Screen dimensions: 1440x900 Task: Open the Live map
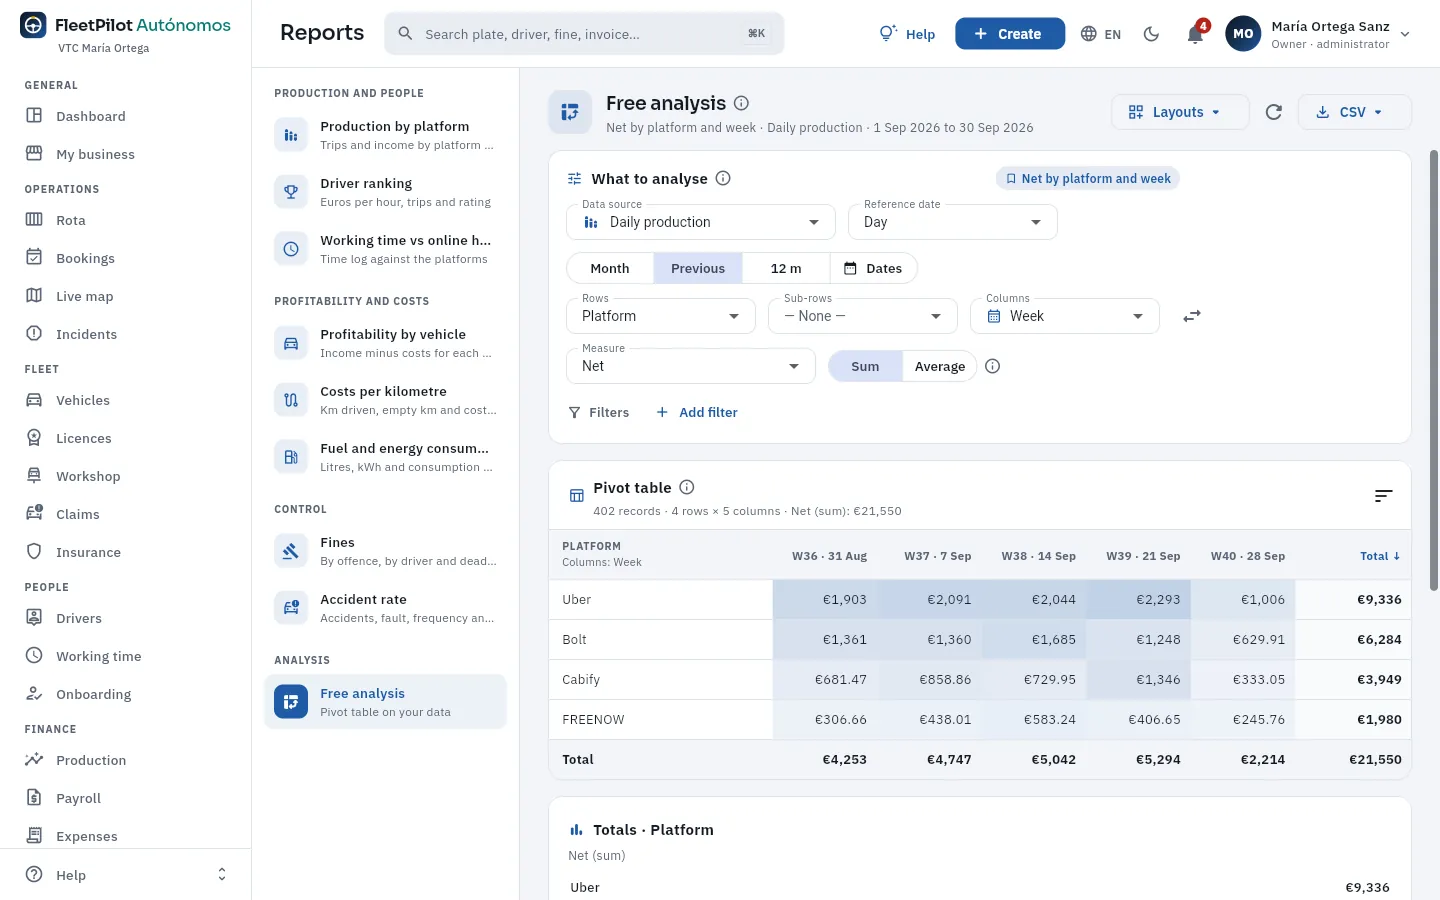click(84, 296)
